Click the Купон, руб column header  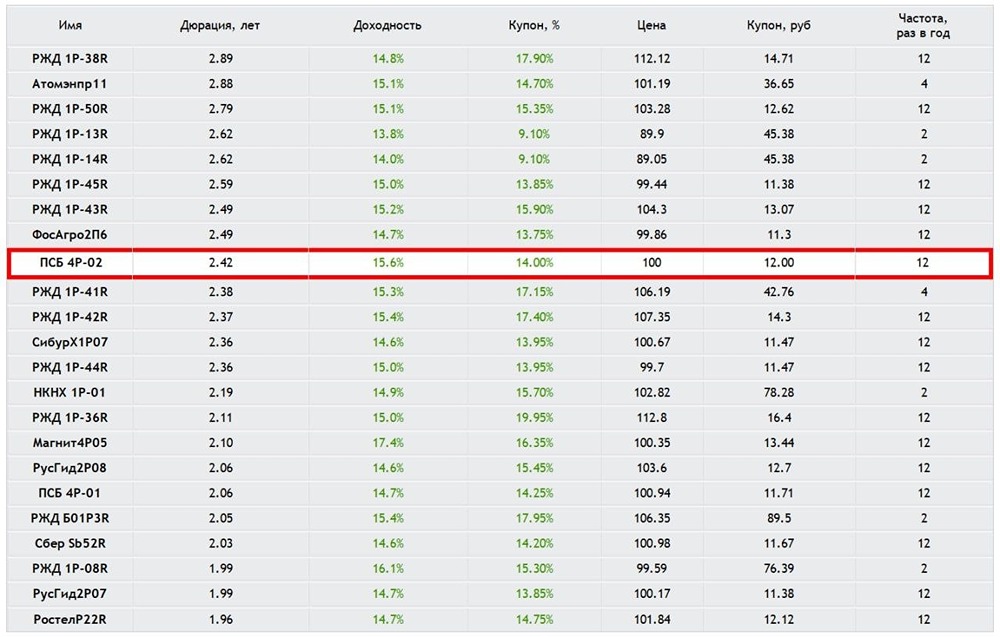(778, 25)
